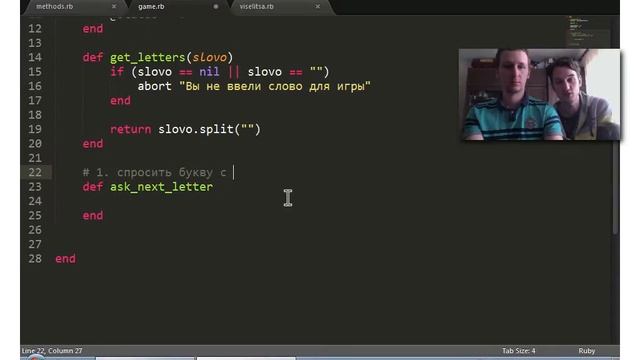Click the end keyword on line 25
The width and height of the screenshot is (640, 360).
tap(93, 216)
